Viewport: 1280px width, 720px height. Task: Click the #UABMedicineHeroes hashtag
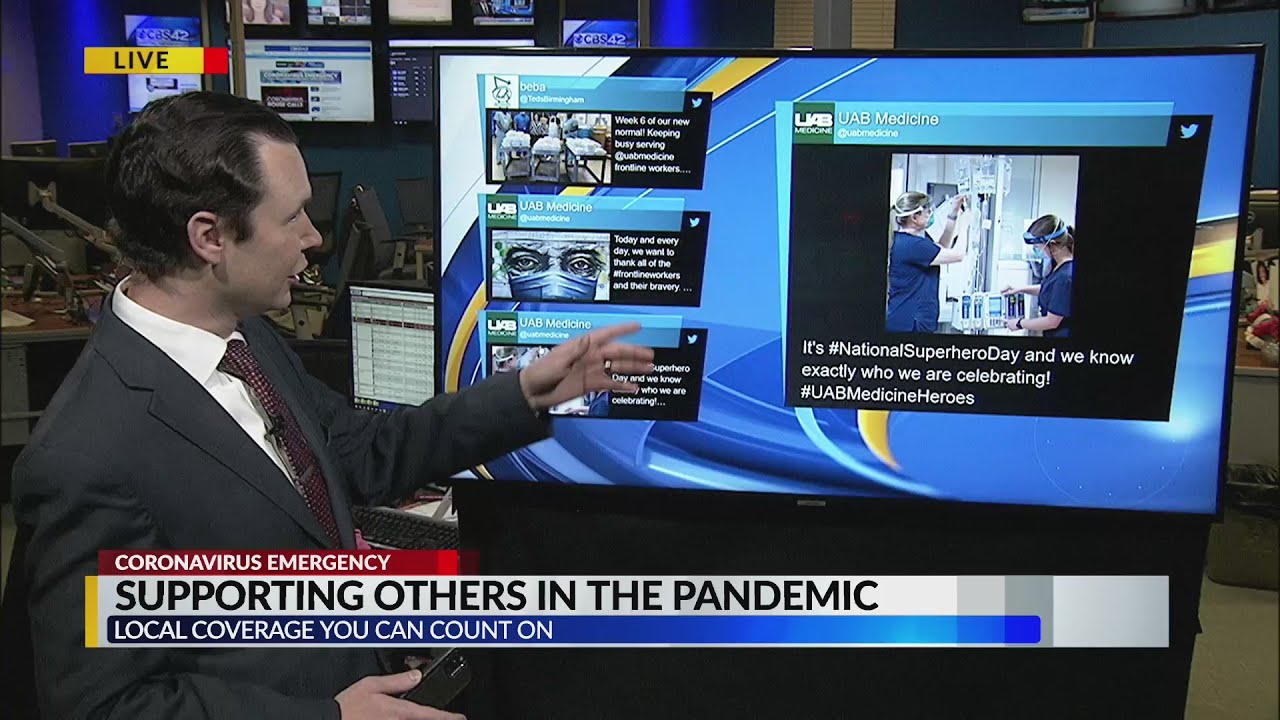(887, 397)
